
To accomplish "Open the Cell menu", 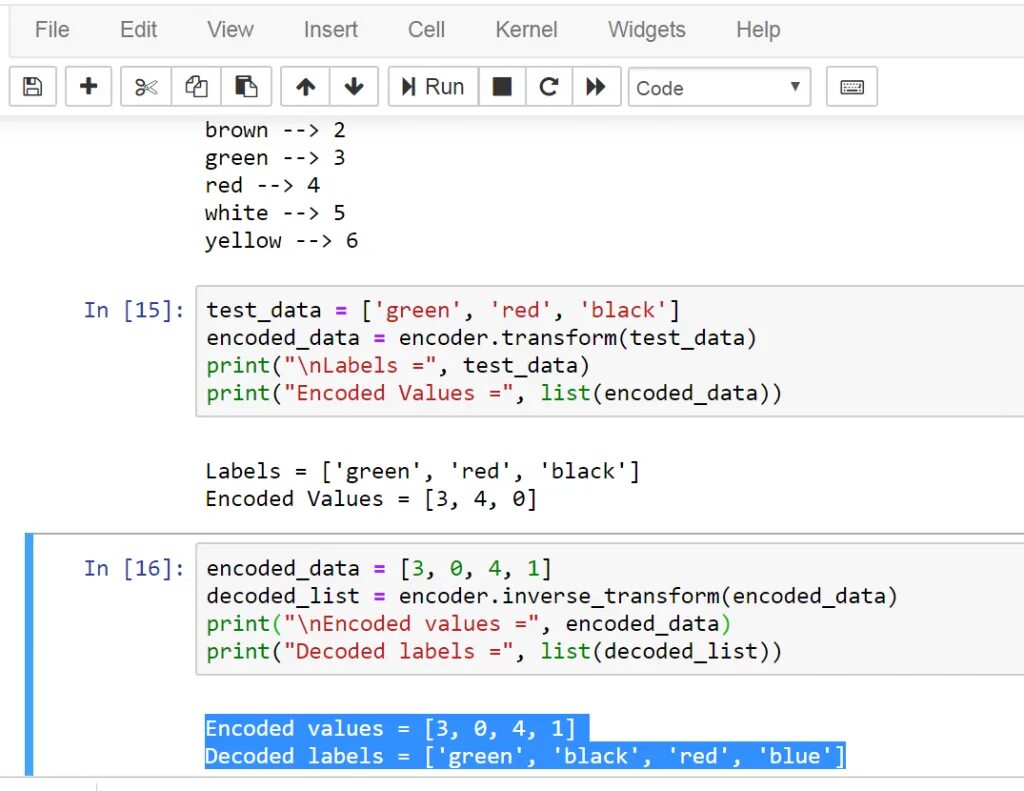I will click(x=426, y=29).
